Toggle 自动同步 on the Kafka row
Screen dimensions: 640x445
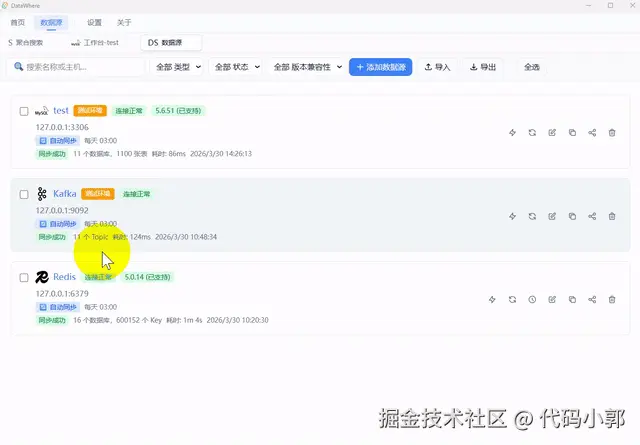click(x=58, y=224)
